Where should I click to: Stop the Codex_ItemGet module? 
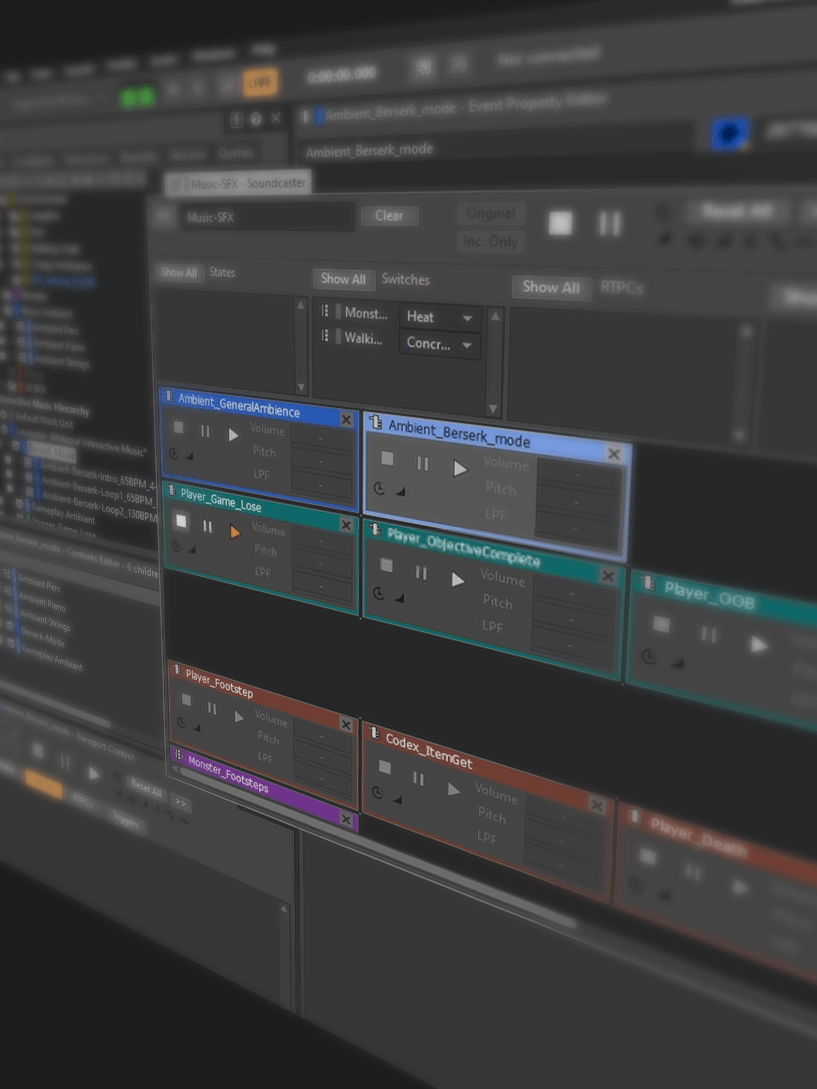383,767
